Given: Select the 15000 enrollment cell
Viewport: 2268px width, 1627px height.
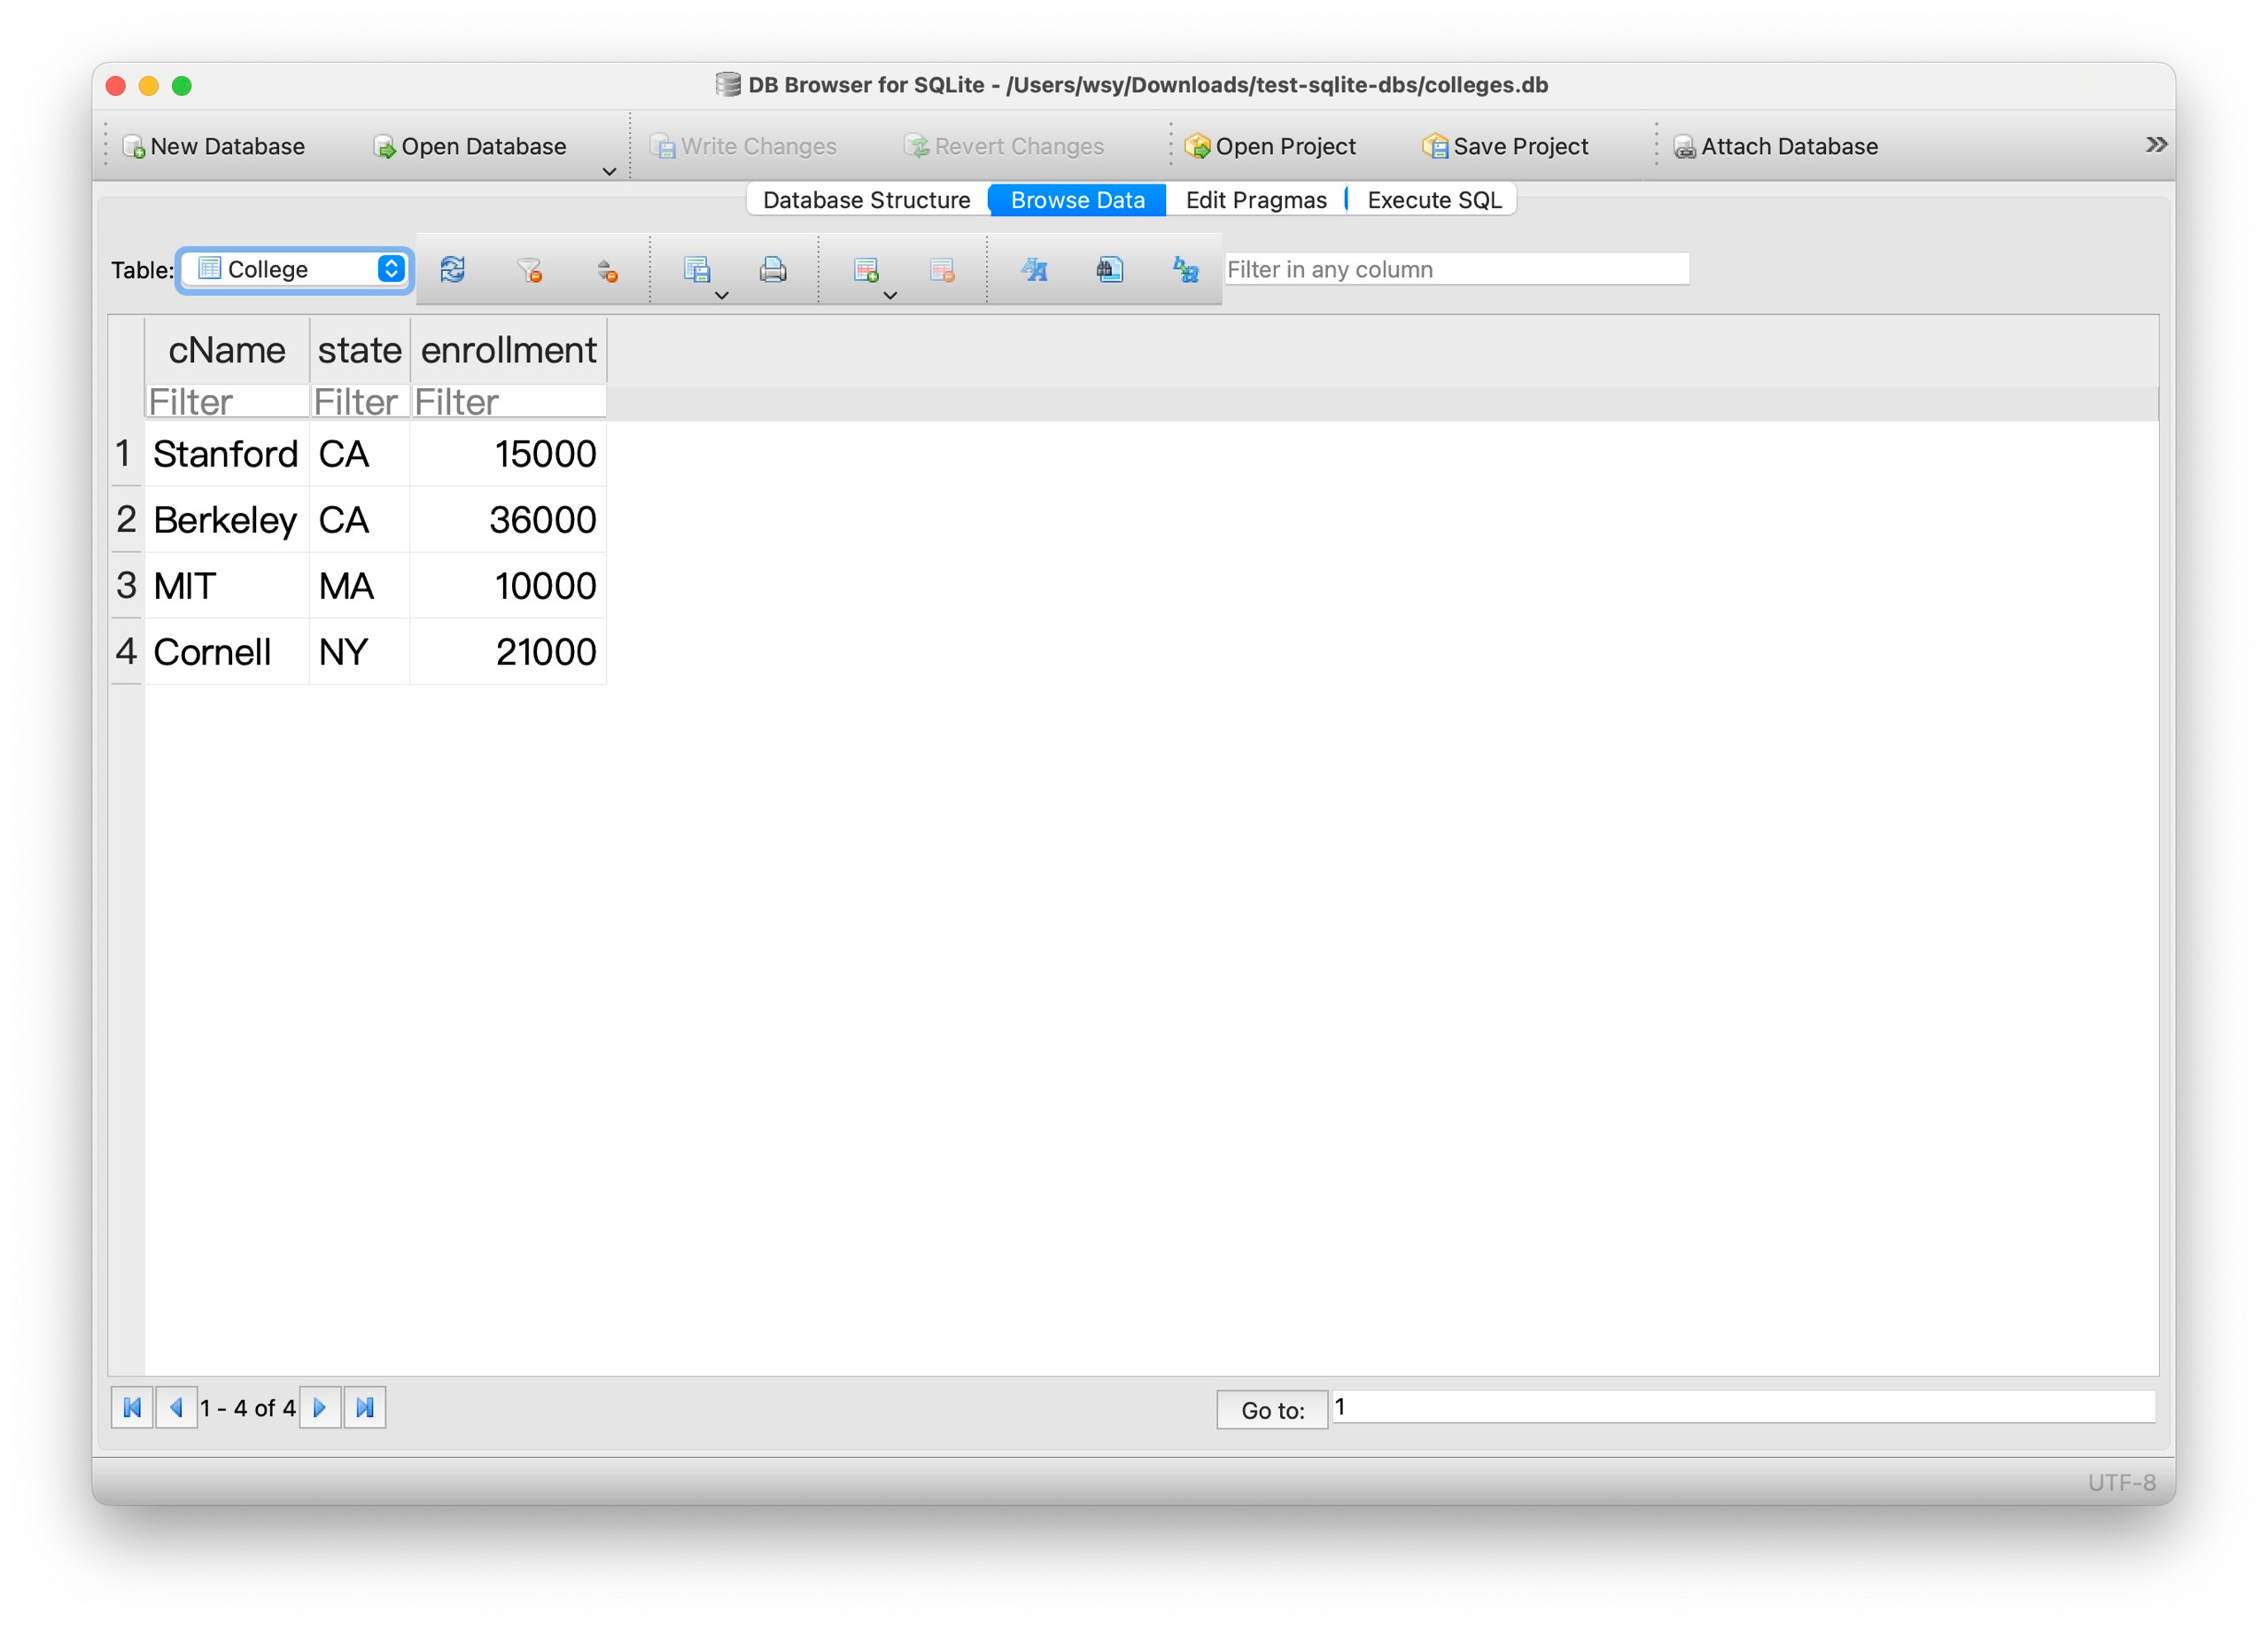Looking at the screenshot, I should tap(509, 454).
